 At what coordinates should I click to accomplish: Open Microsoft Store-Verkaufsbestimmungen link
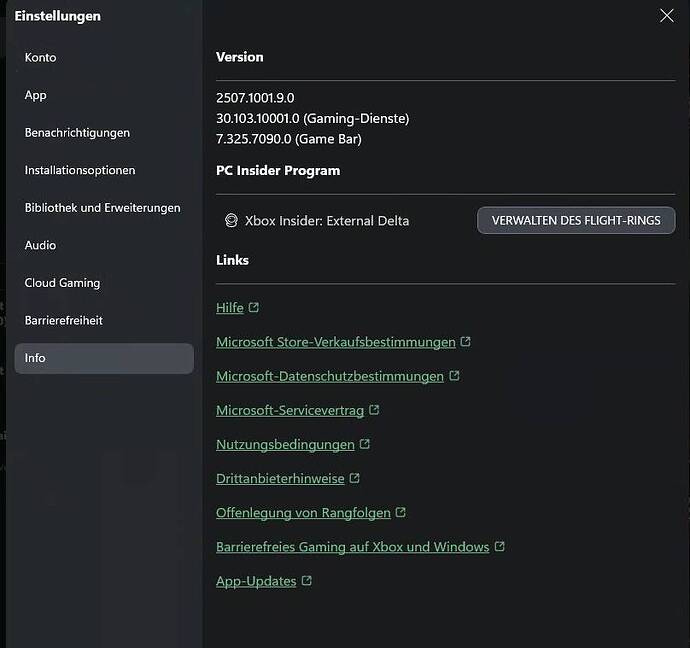[336, 342]
